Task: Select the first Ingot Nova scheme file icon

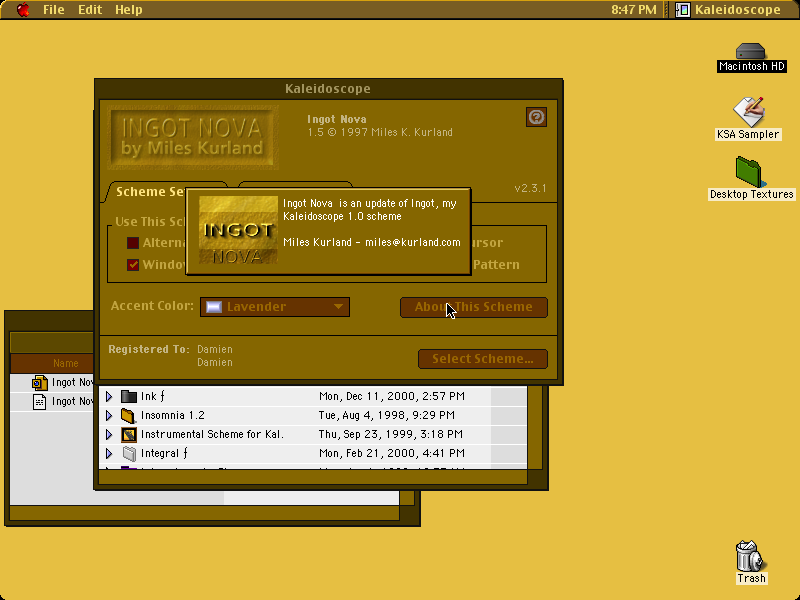Action: point(40,383)
